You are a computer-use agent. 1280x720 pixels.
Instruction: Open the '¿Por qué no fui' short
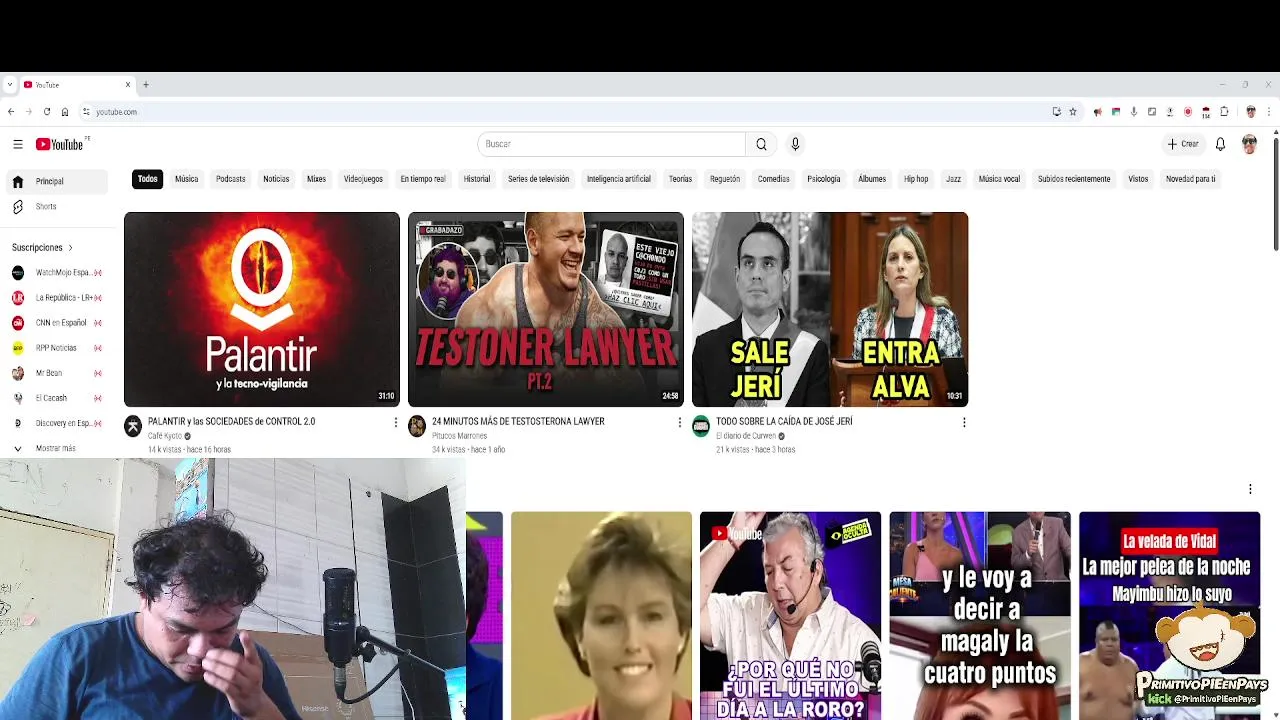[790, 616]
